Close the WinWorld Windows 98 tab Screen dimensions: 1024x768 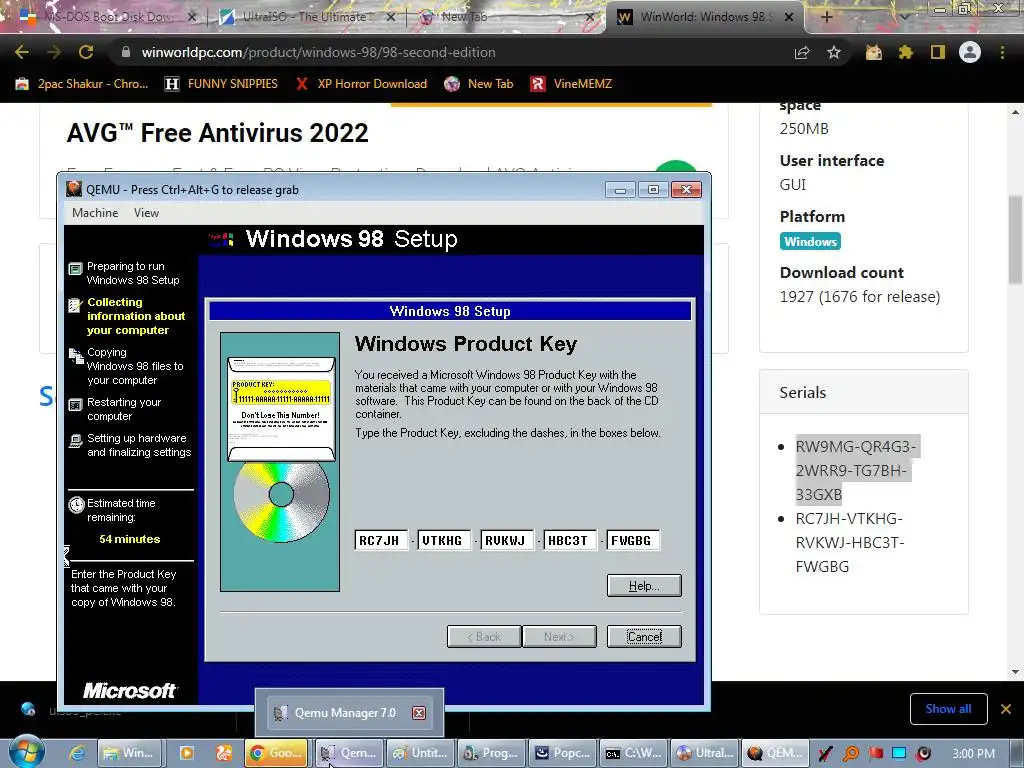tap(789, 17)
